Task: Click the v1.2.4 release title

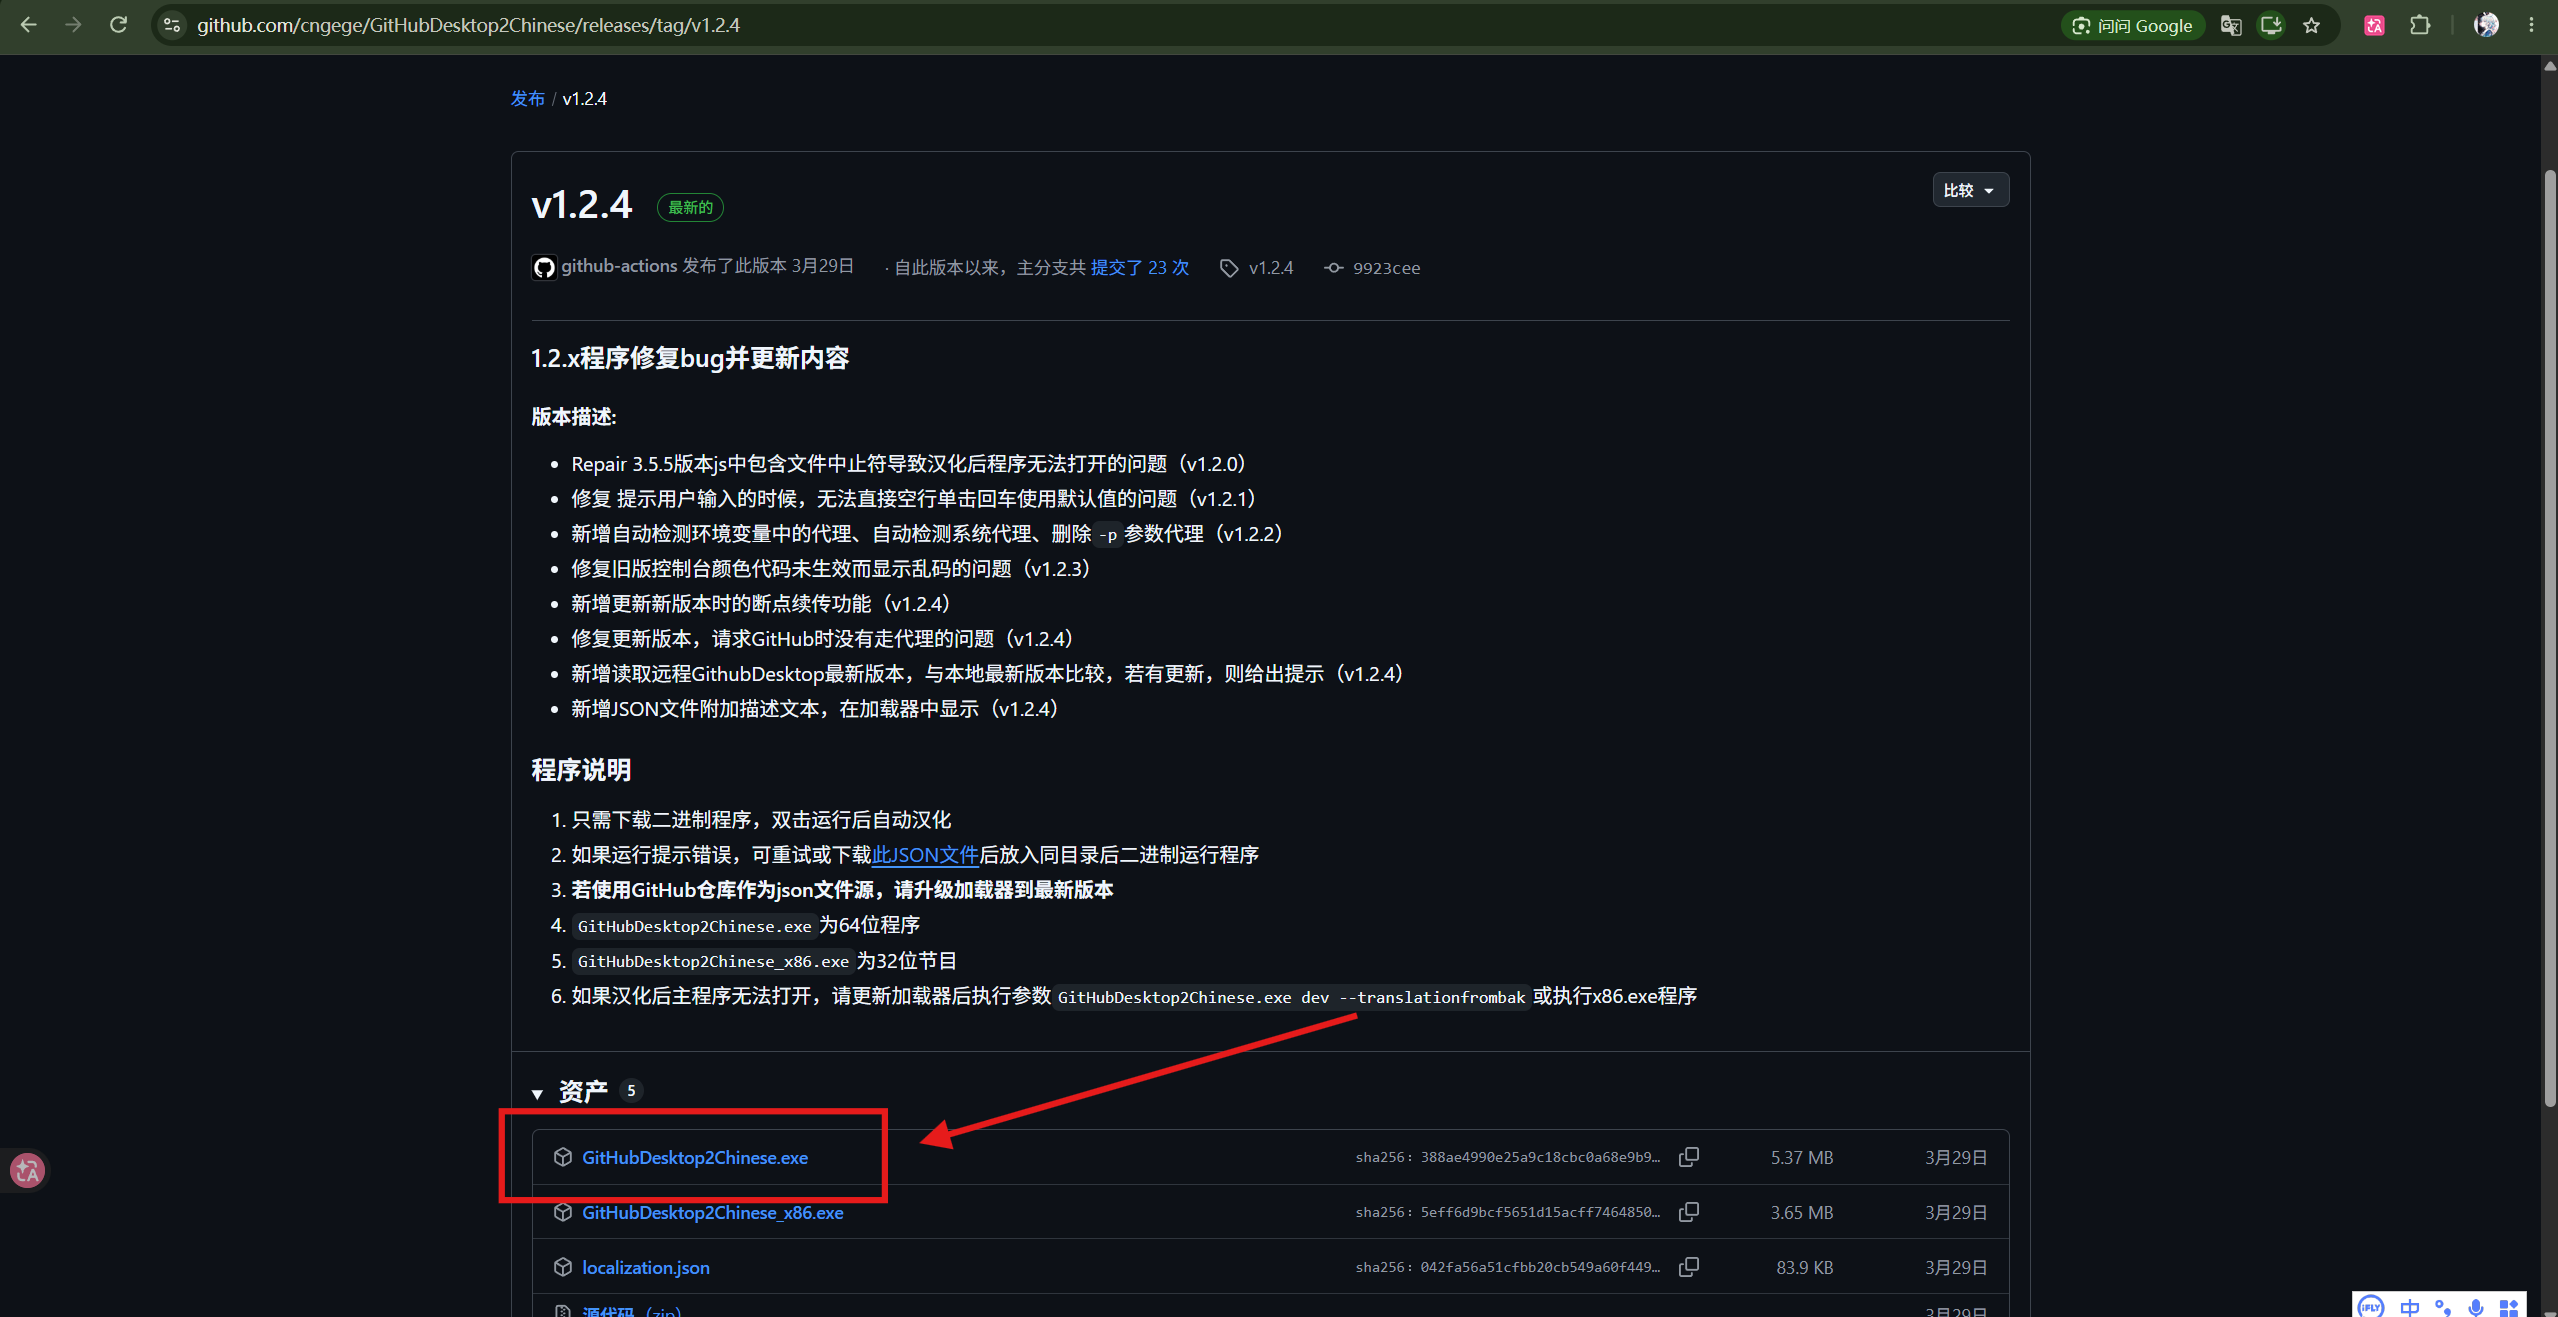Action: [582, 205]
